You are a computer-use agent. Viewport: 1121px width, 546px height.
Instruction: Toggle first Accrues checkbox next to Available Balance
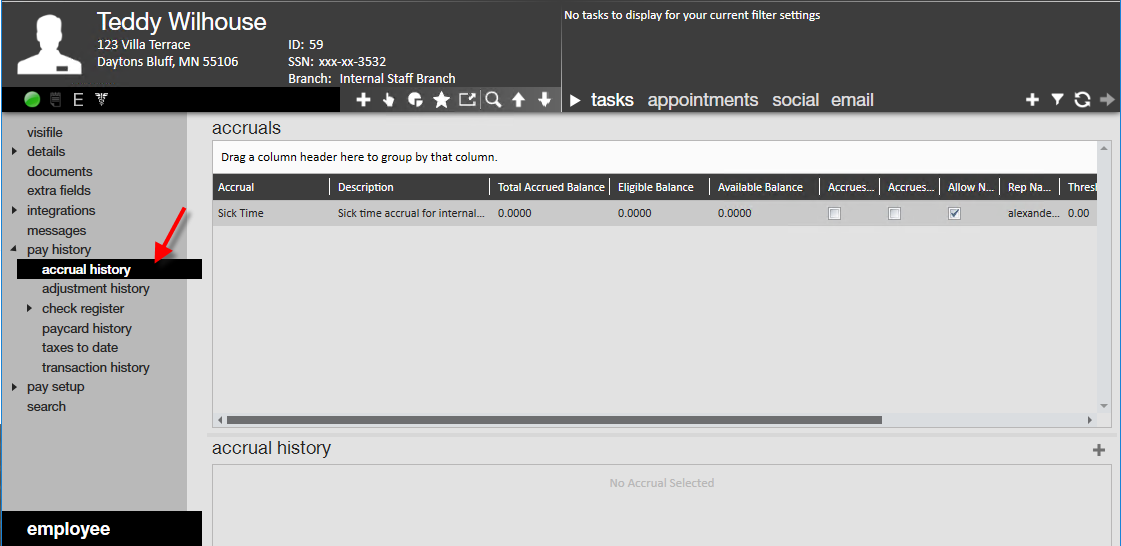[834, 214]
